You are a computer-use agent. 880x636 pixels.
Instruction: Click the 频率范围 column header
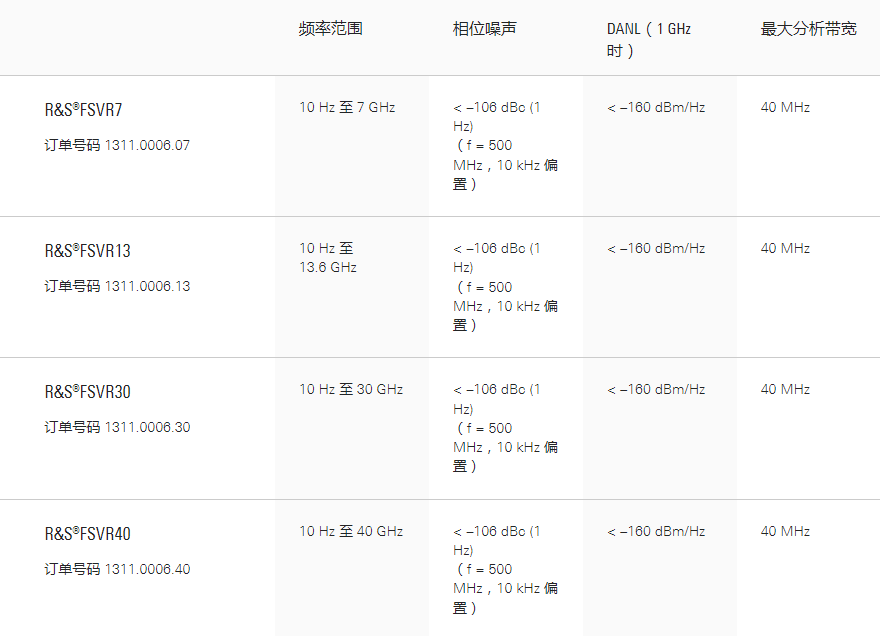330,29
